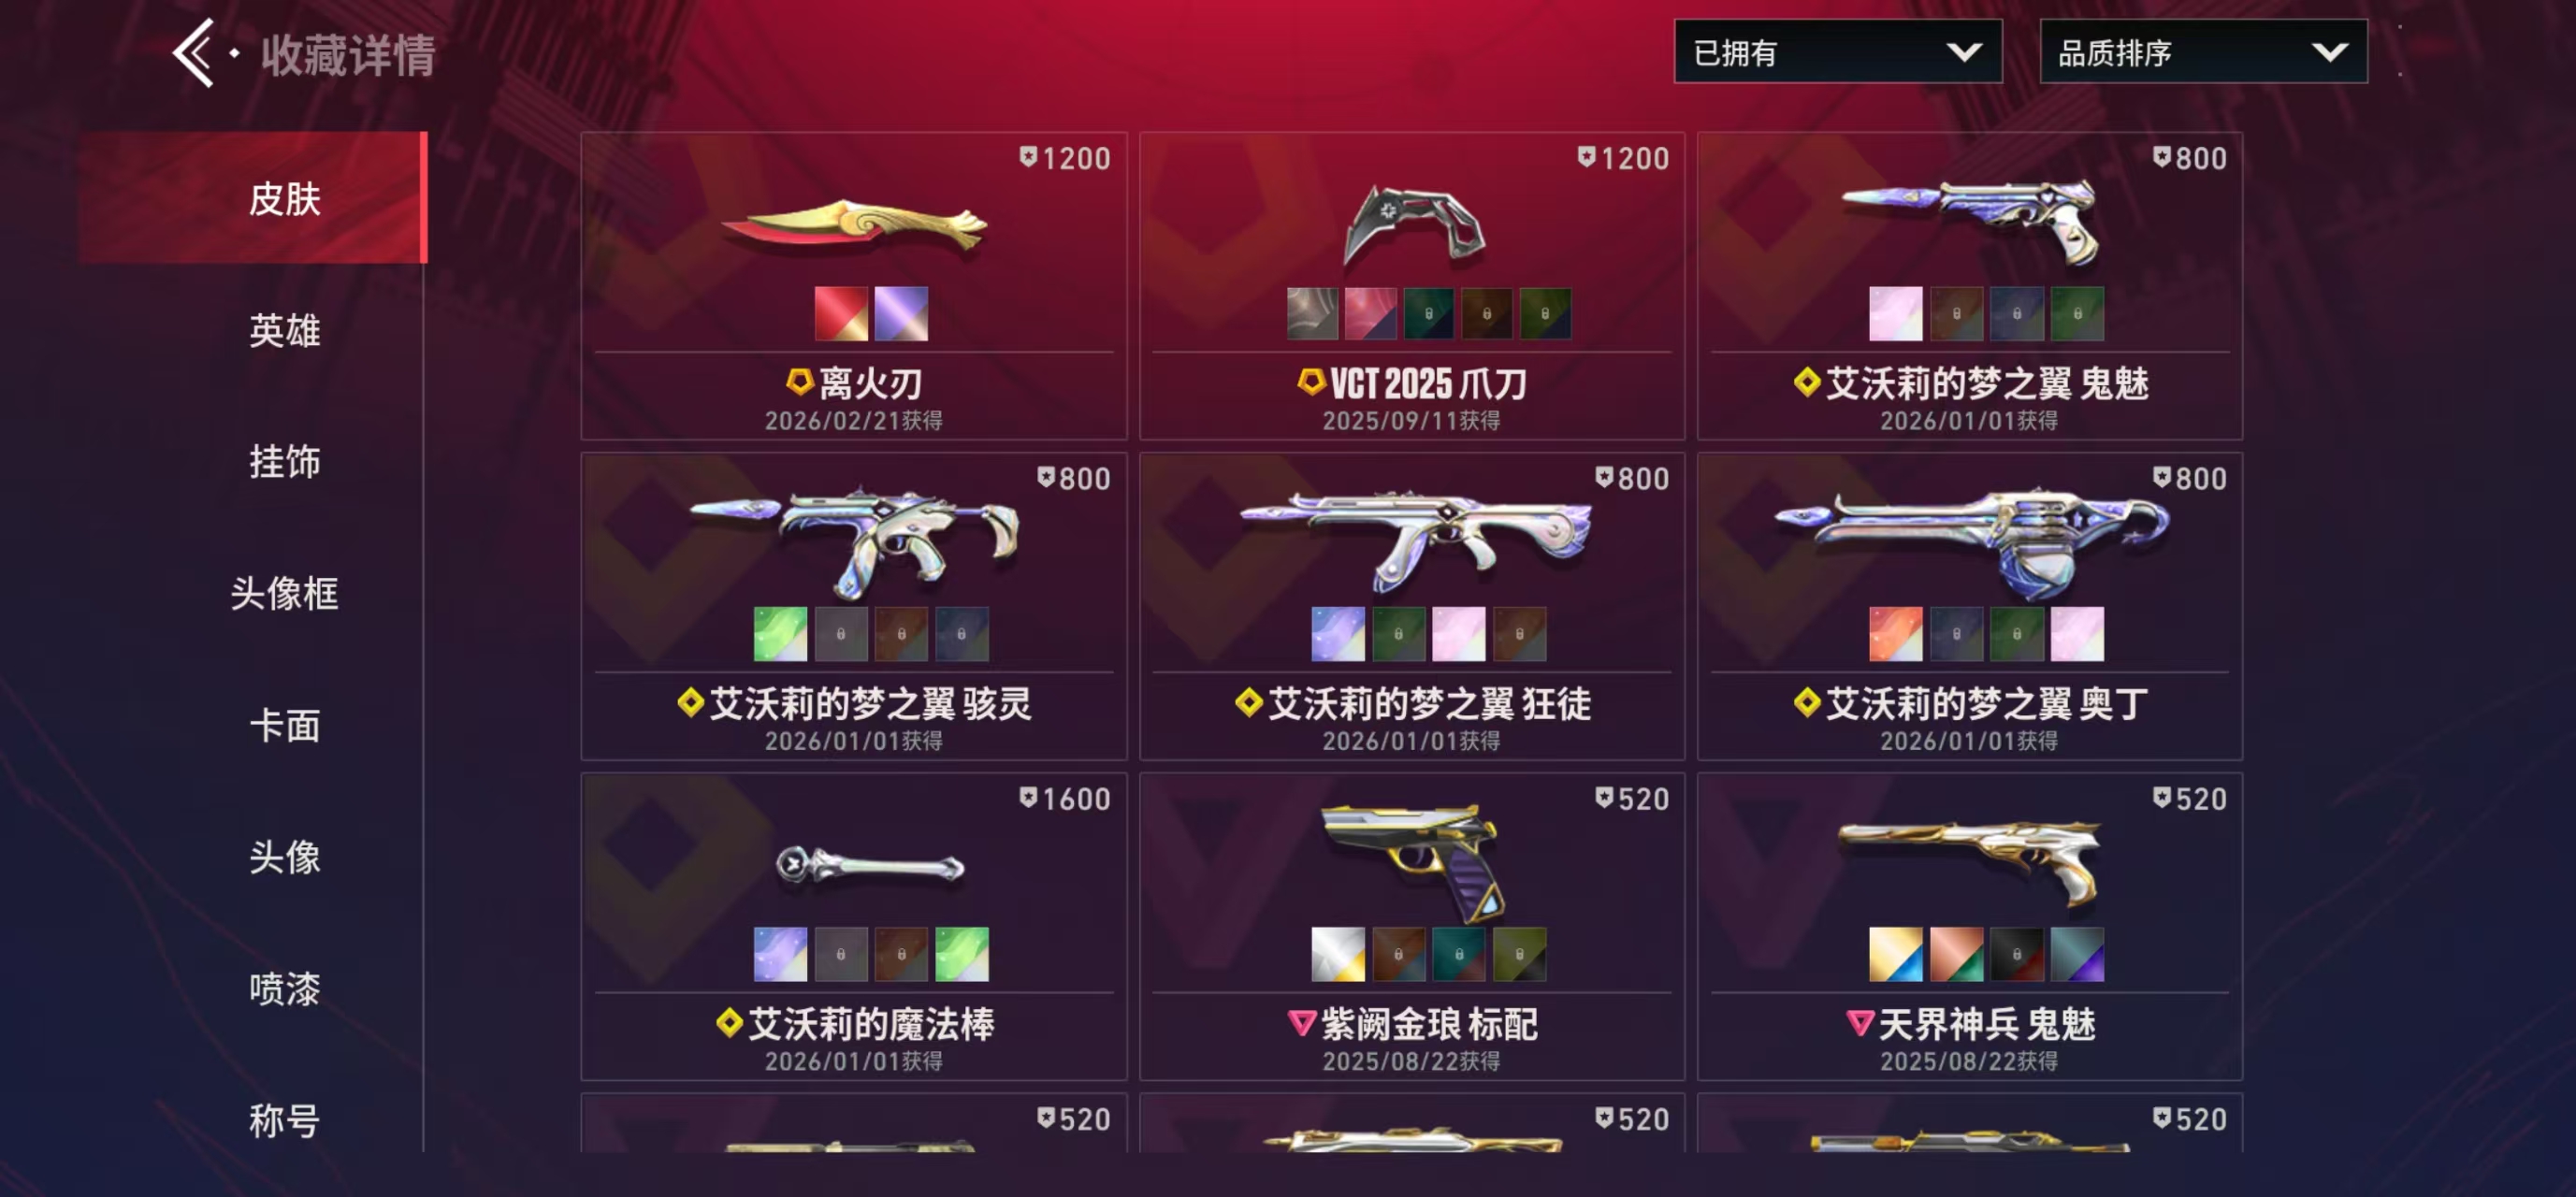This screenshot has width=2576, height=1197.
Task: Open the 喷漆 sprays category
Action: tap(285, 989)
